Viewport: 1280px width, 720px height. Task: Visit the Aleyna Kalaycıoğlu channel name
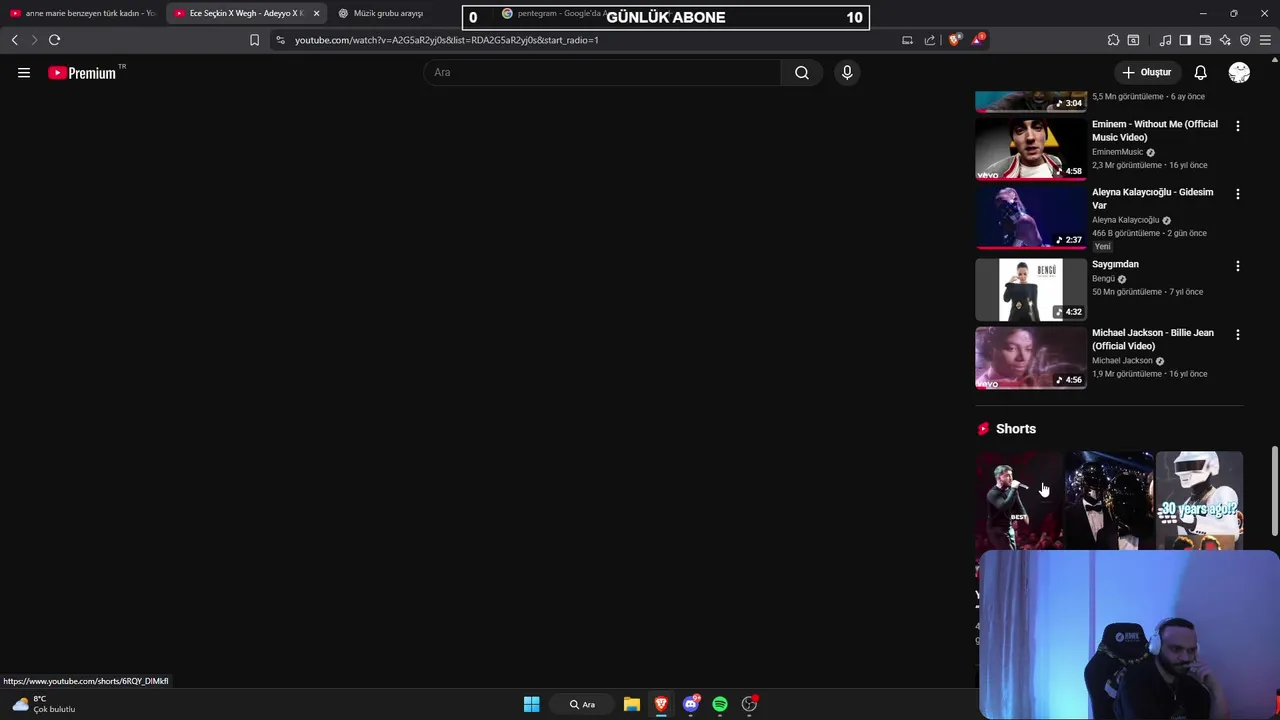click(1125, 220)
